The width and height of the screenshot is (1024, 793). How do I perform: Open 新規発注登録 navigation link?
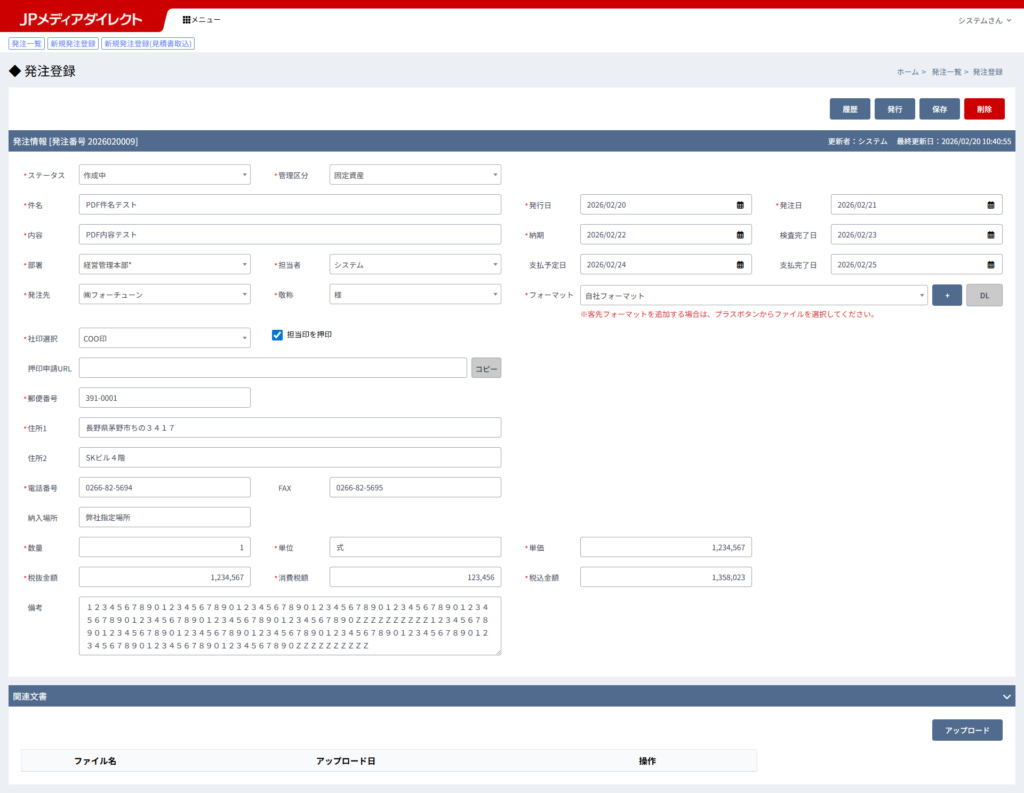73,44
